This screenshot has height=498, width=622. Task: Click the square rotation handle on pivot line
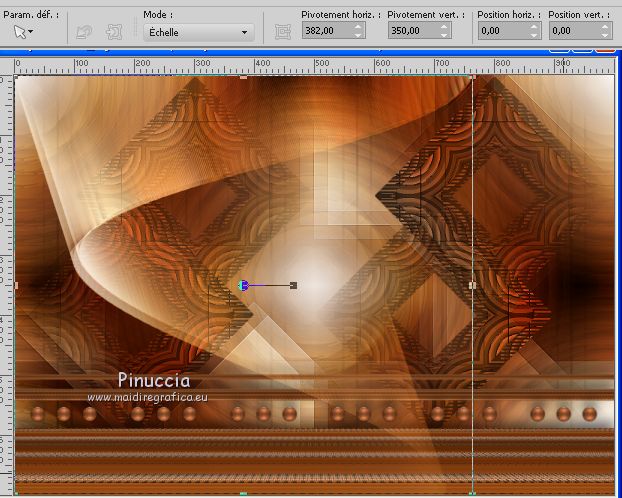[x=294, y=285]
